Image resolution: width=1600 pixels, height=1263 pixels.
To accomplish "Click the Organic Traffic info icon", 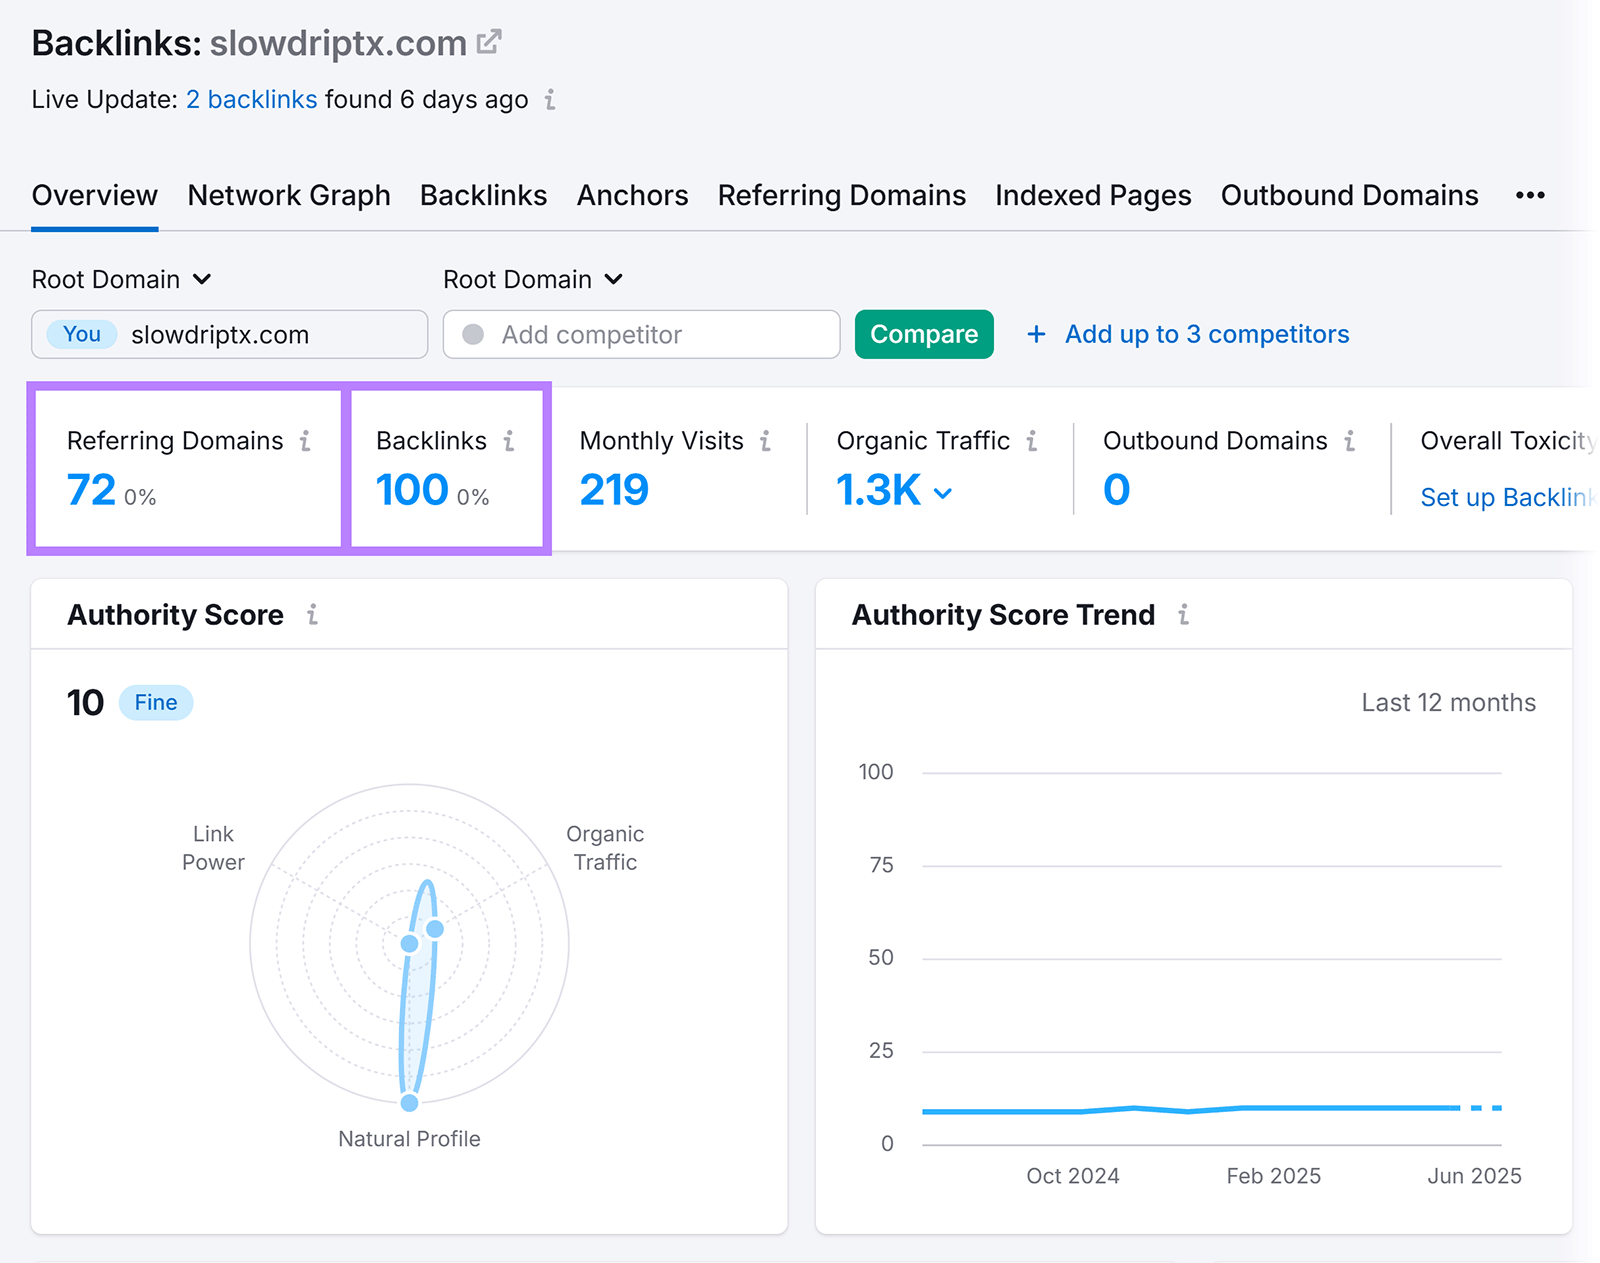I will pyautogui.click(x=1031, y=440).
